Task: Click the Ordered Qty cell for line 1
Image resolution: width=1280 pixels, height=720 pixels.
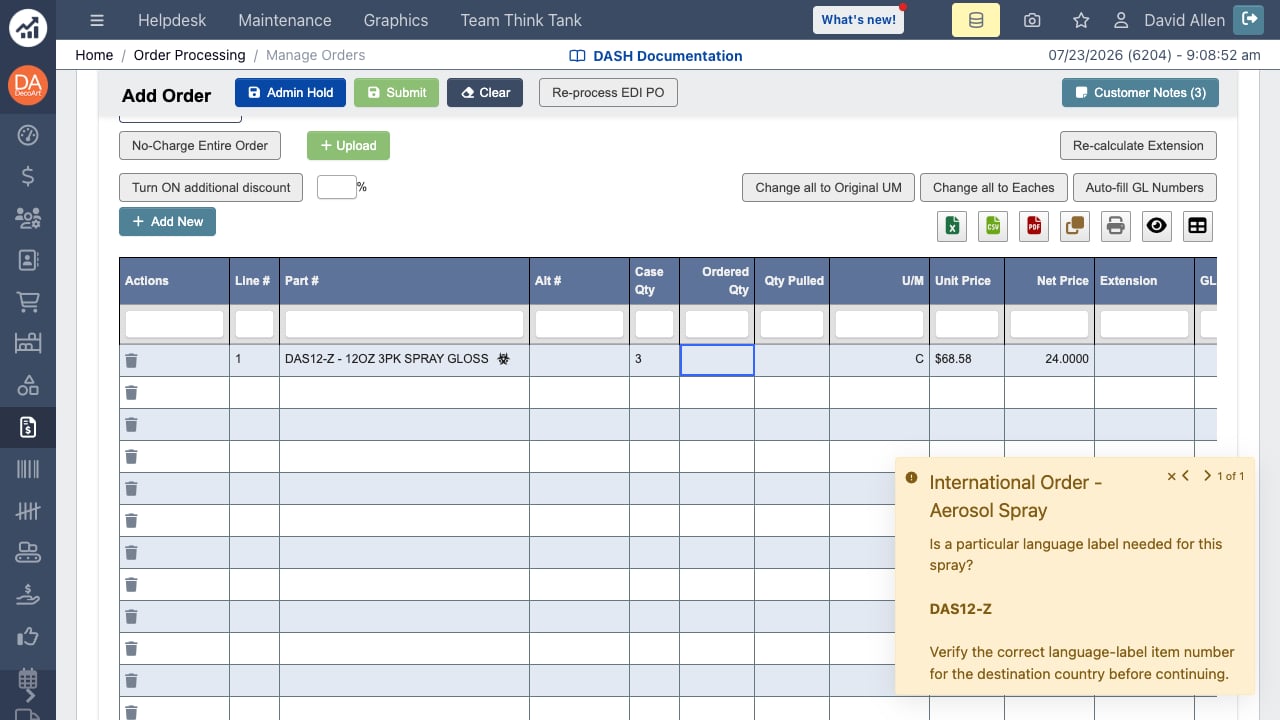Action: [x=717, y=360]
